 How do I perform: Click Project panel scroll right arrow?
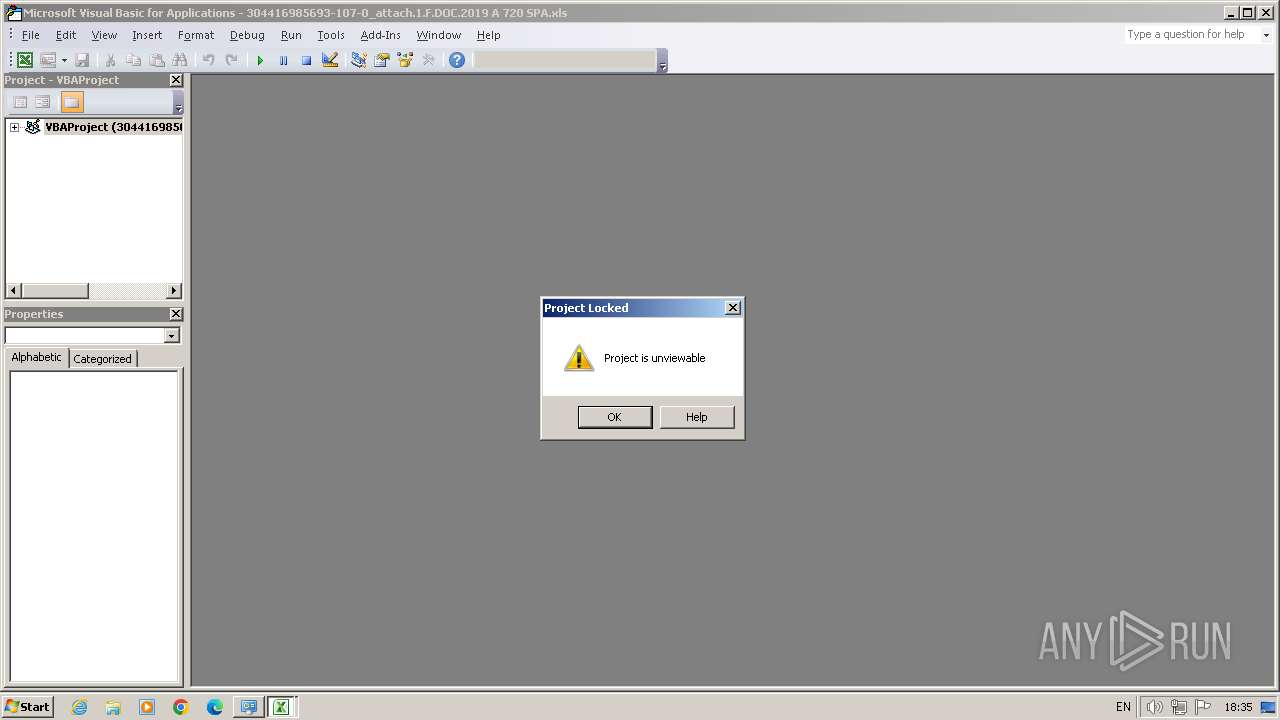click(x=174, y=291)
